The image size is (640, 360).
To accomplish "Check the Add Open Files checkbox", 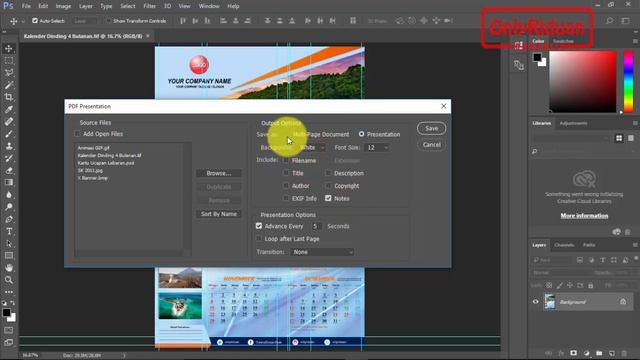I will [77, 134].
